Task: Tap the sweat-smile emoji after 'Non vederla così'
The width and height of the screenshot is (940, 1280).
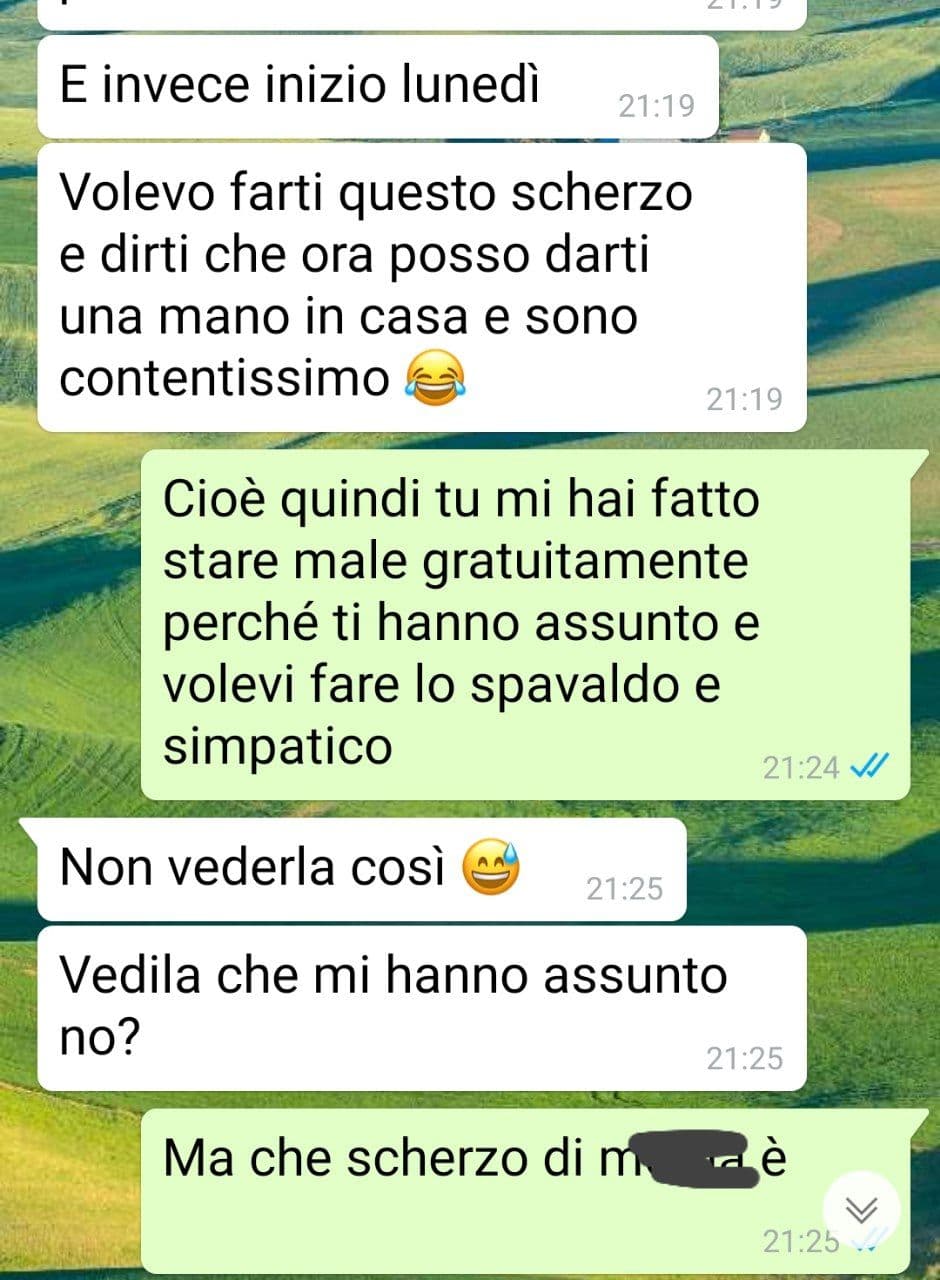Action: click(x=492, y=867)
